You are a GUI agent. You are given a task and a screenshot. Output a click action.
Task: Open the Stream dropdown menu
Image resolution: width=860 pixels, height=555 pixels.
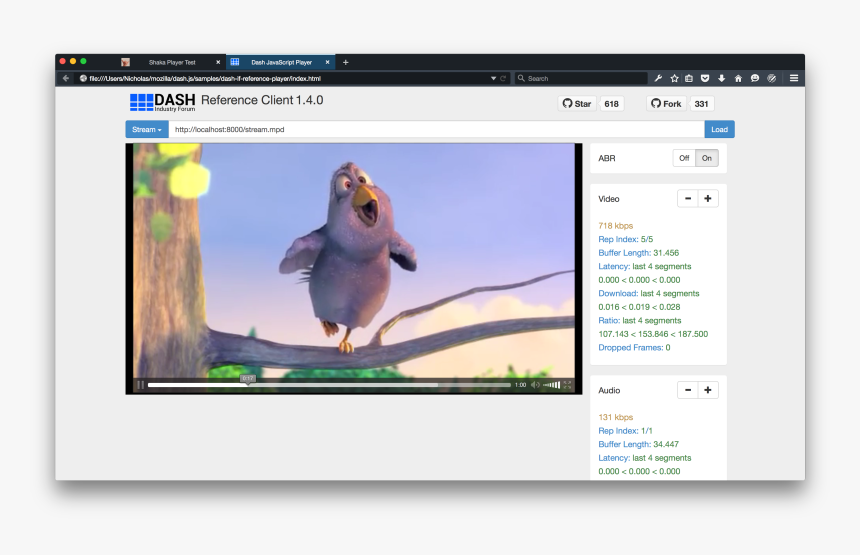coord(147,129)
